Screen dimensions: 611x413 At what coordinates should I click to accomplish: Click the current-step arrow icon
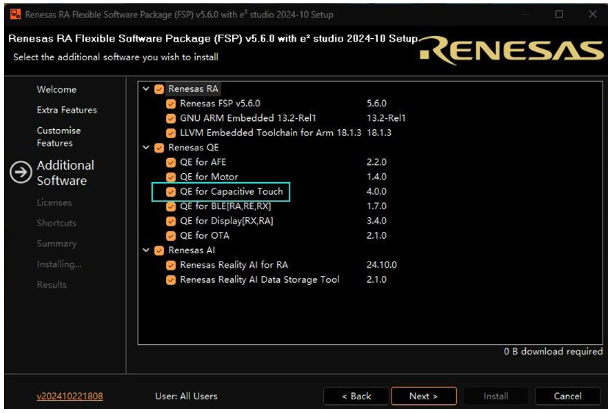(x=21, y=172)
